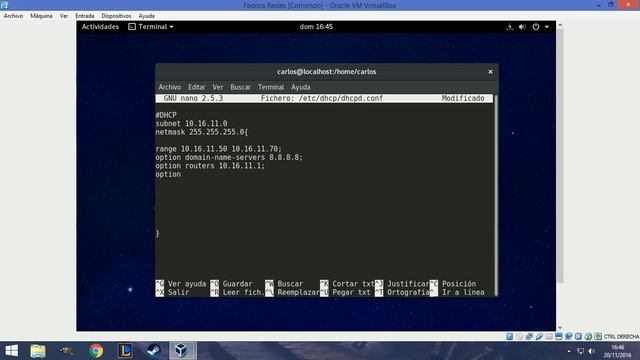Viewport: 640px width, 360px height.
Task: Click the GNOME power icon in top bar
Action: point(536,27)
